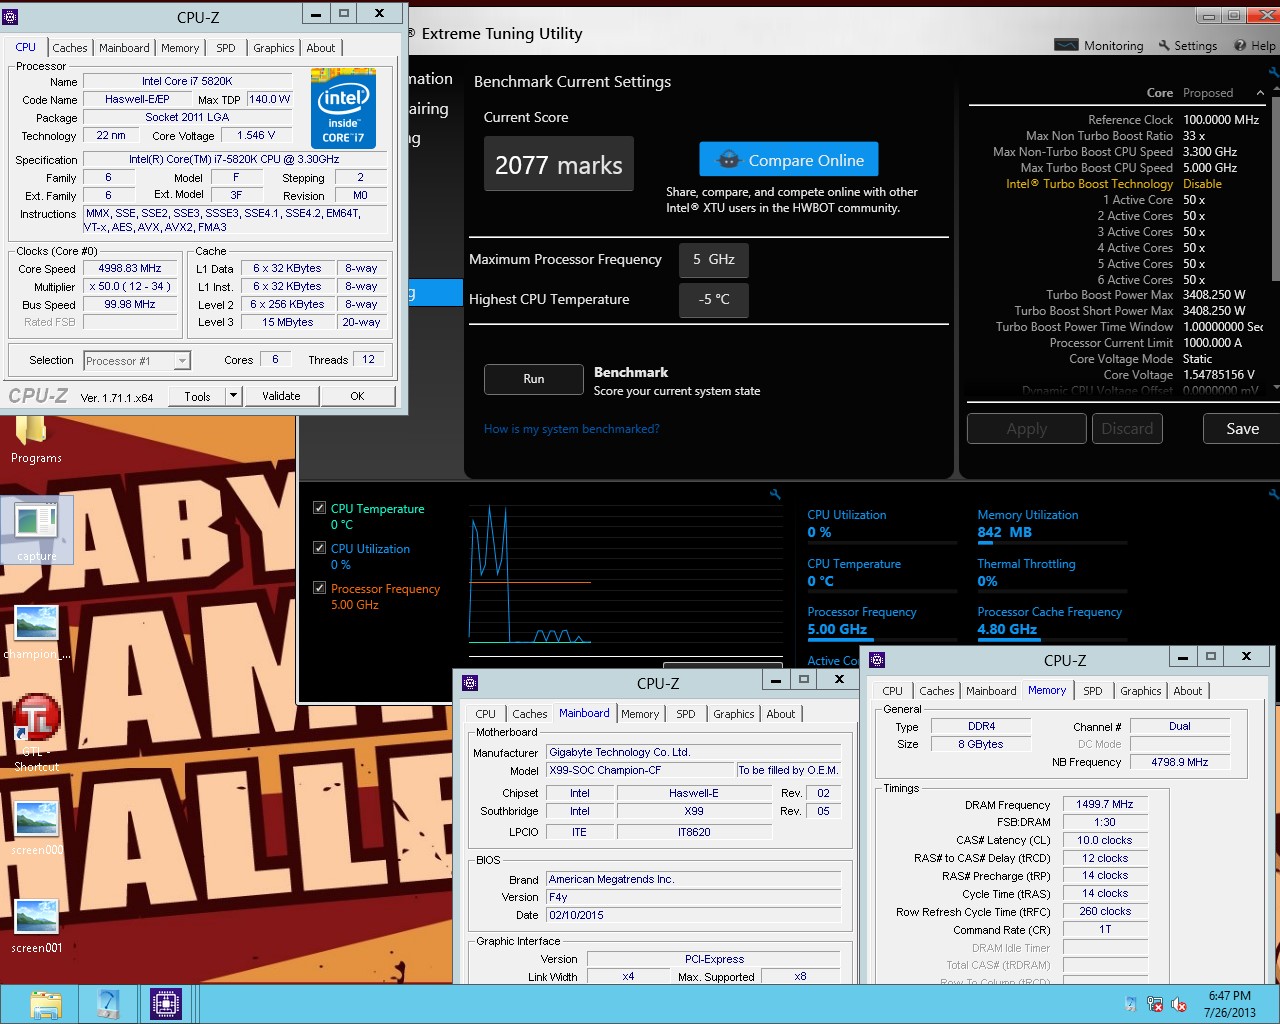Switch to Caches tab in top CPU-Z

coord(70,48)
